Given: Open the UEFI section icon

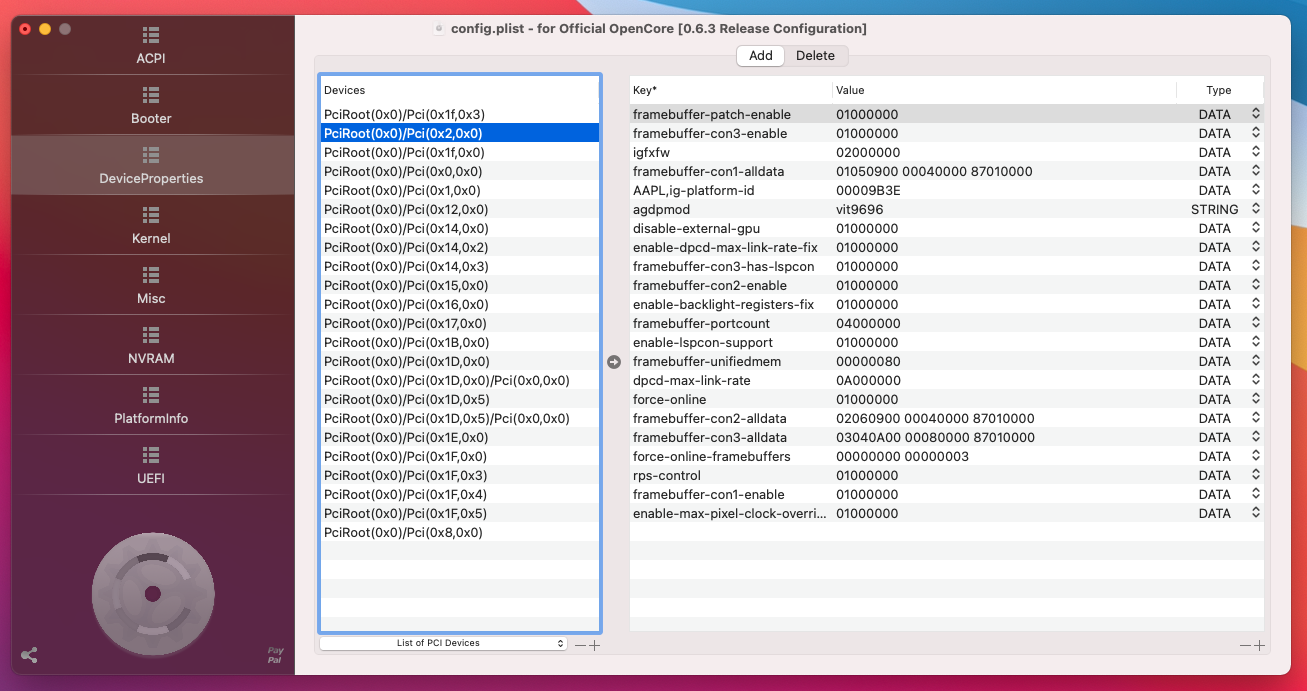Looking at the screenshot, I should tap(151, 455).
